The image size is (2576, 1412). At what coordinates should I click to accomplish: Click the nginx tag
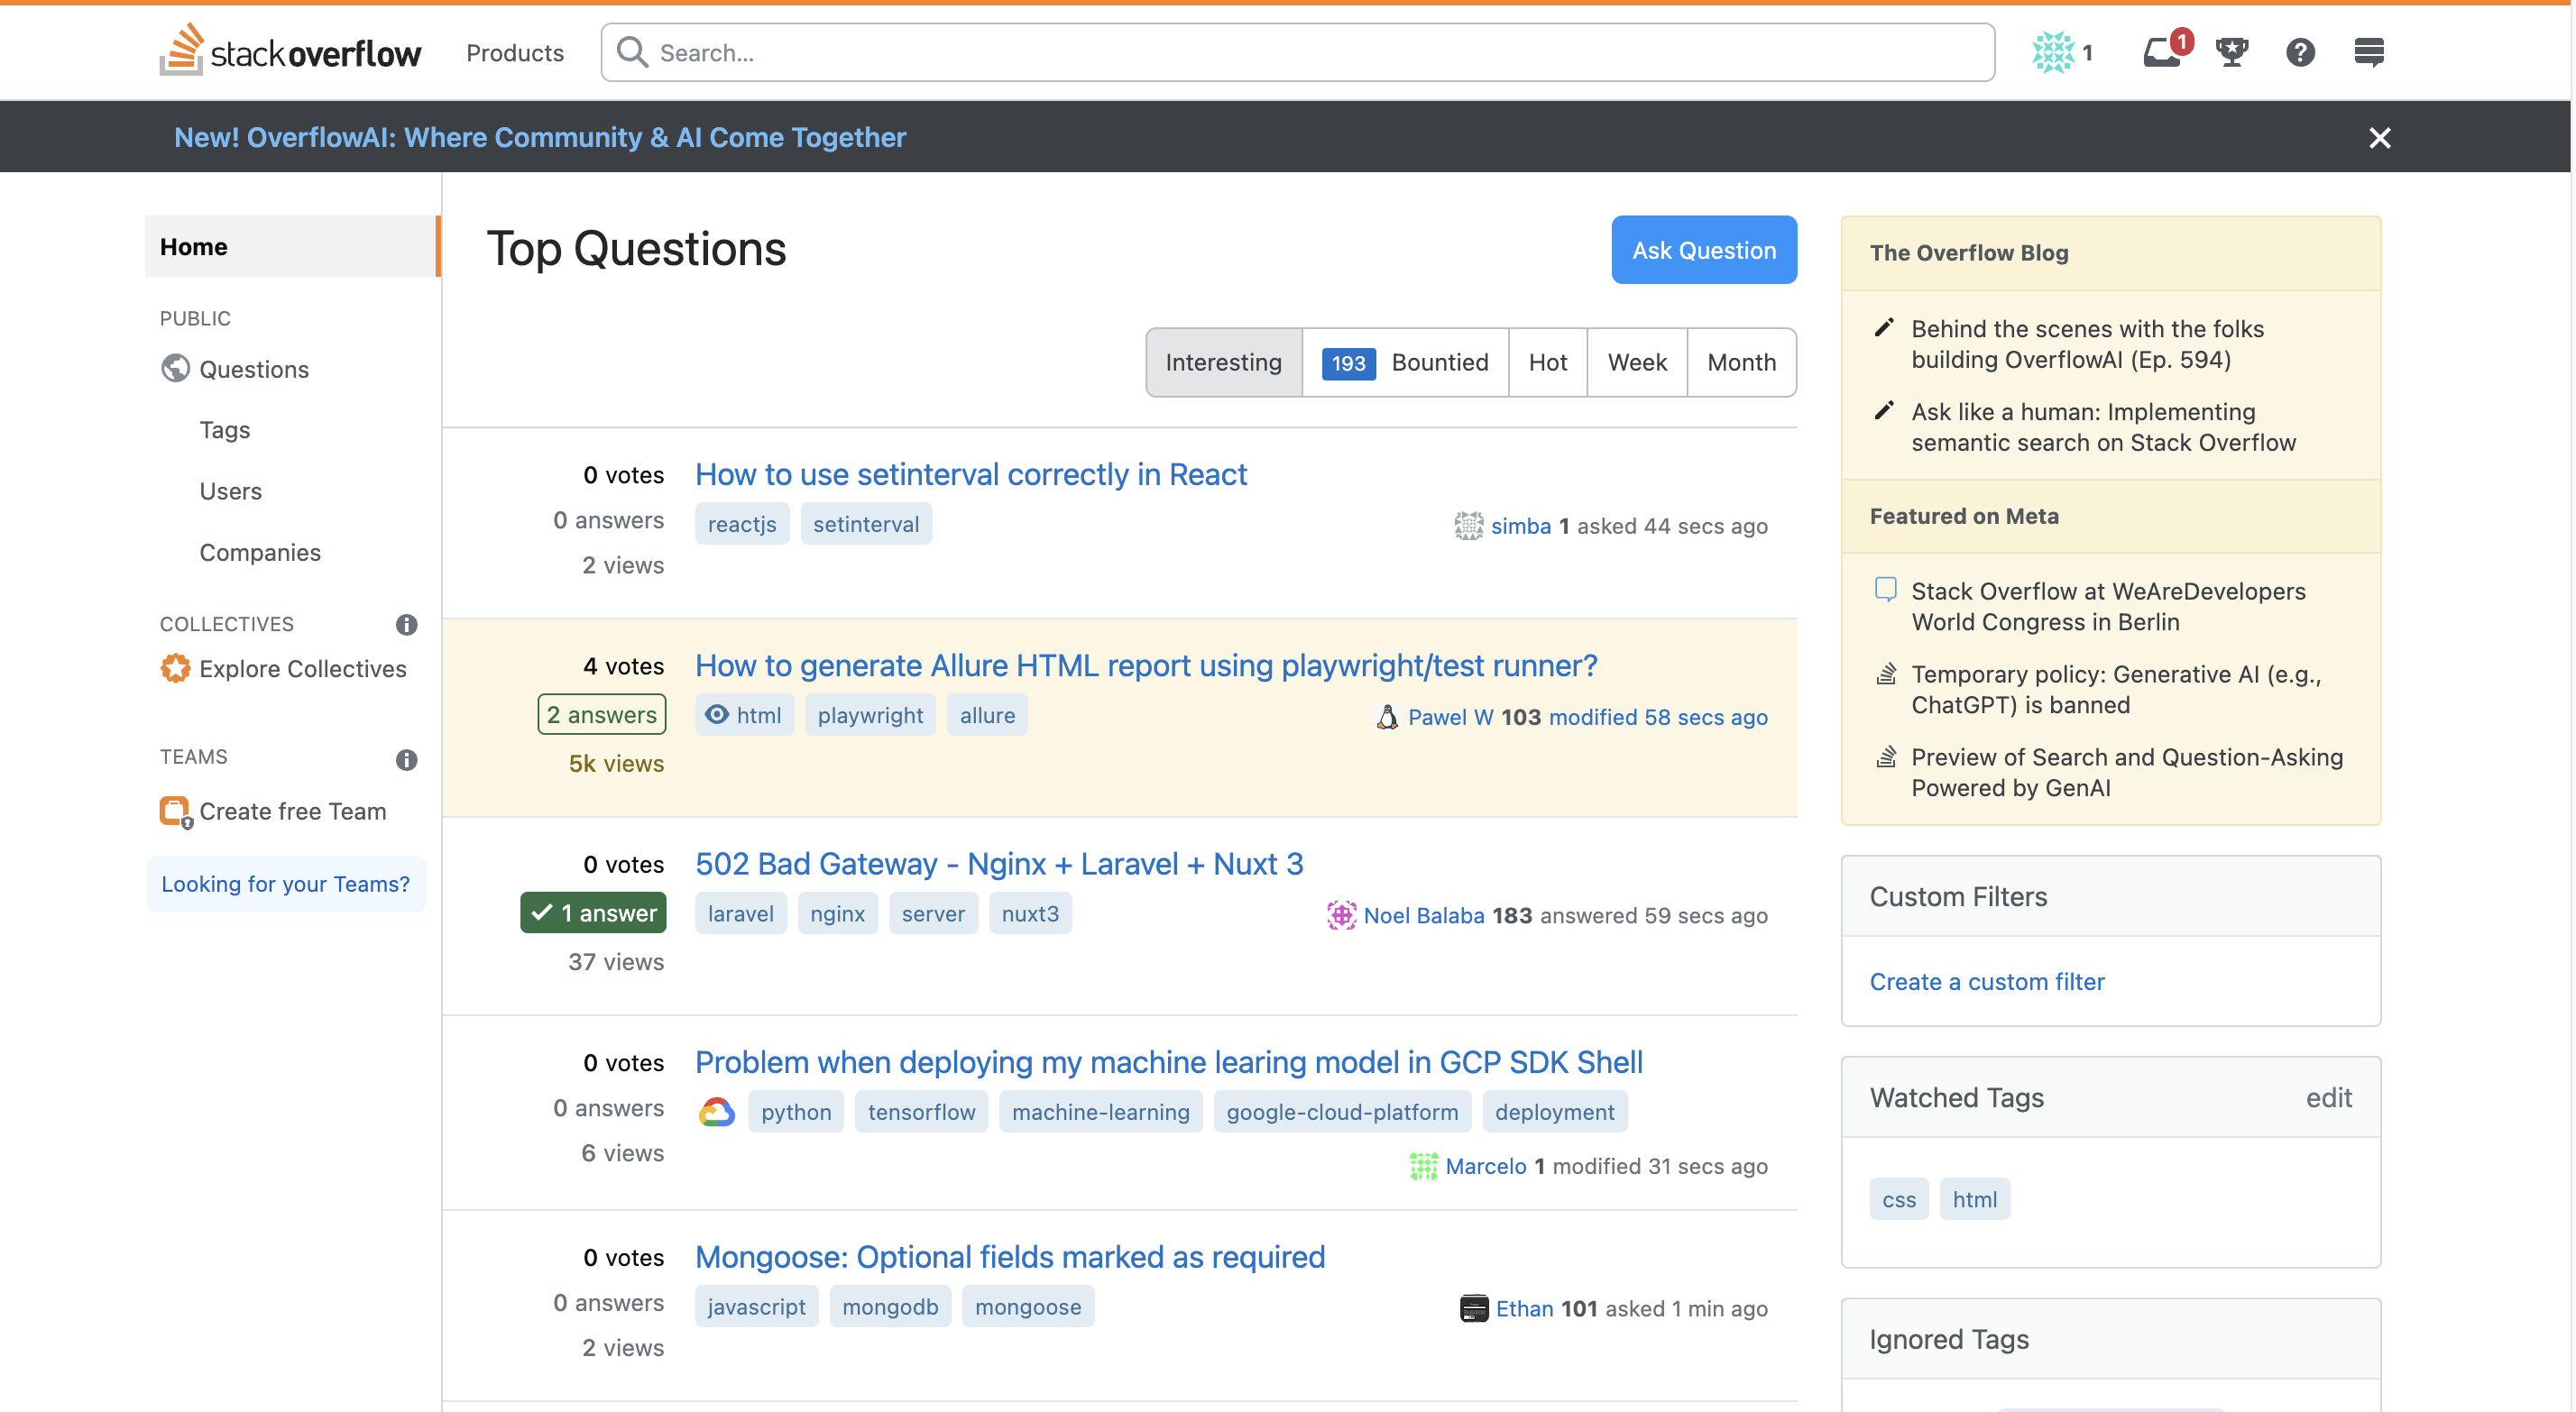(x=838, y=913)
